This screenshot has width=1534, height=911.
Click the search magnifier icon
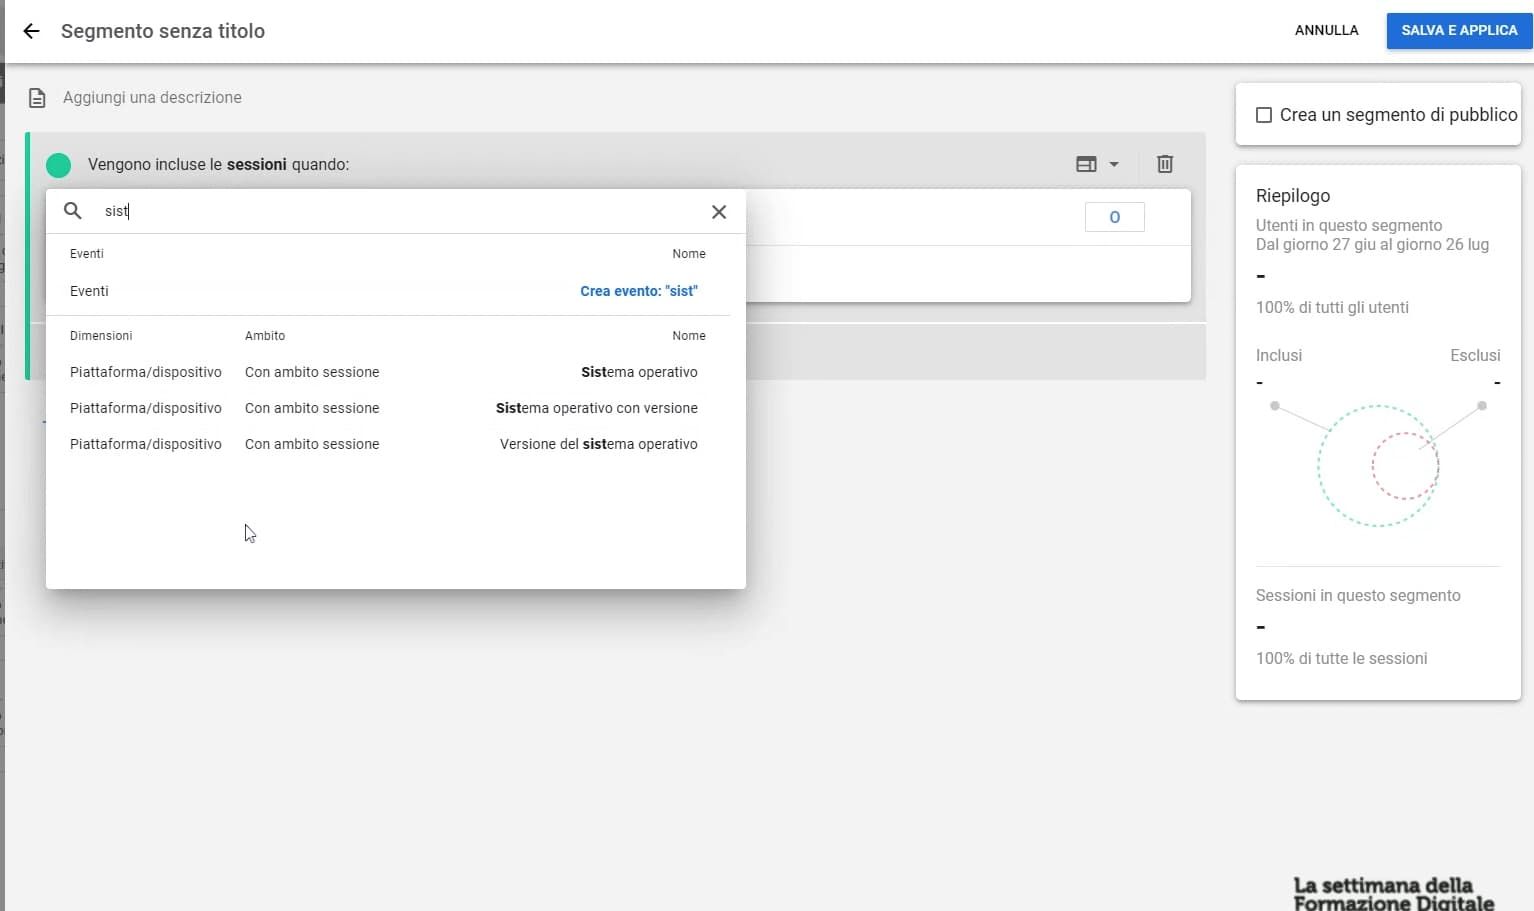pyautogui.click(x=73, y=211)
